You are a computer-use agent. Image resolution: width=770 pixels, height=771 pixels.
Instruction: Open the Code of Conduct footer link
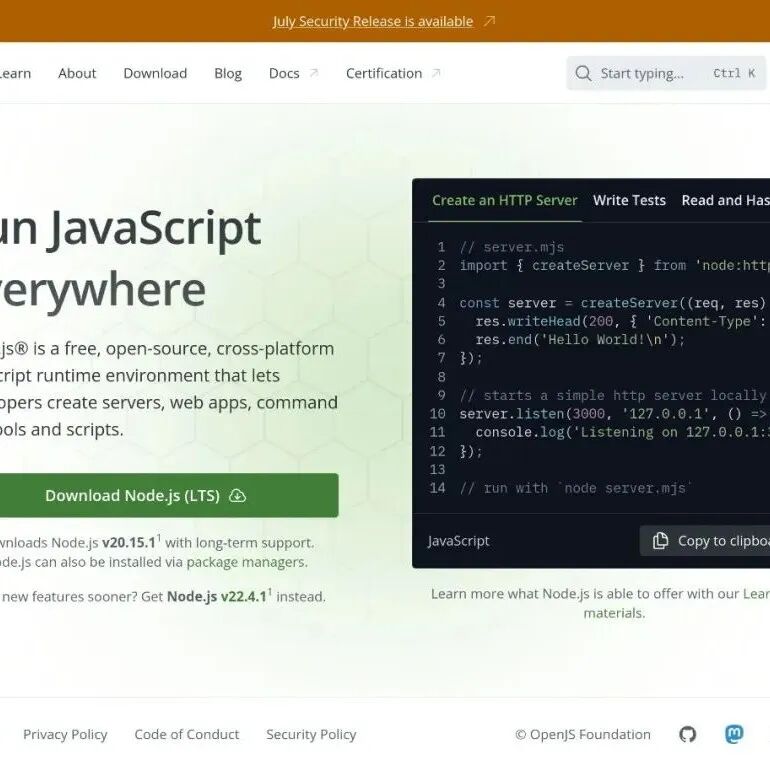(187, 735)
